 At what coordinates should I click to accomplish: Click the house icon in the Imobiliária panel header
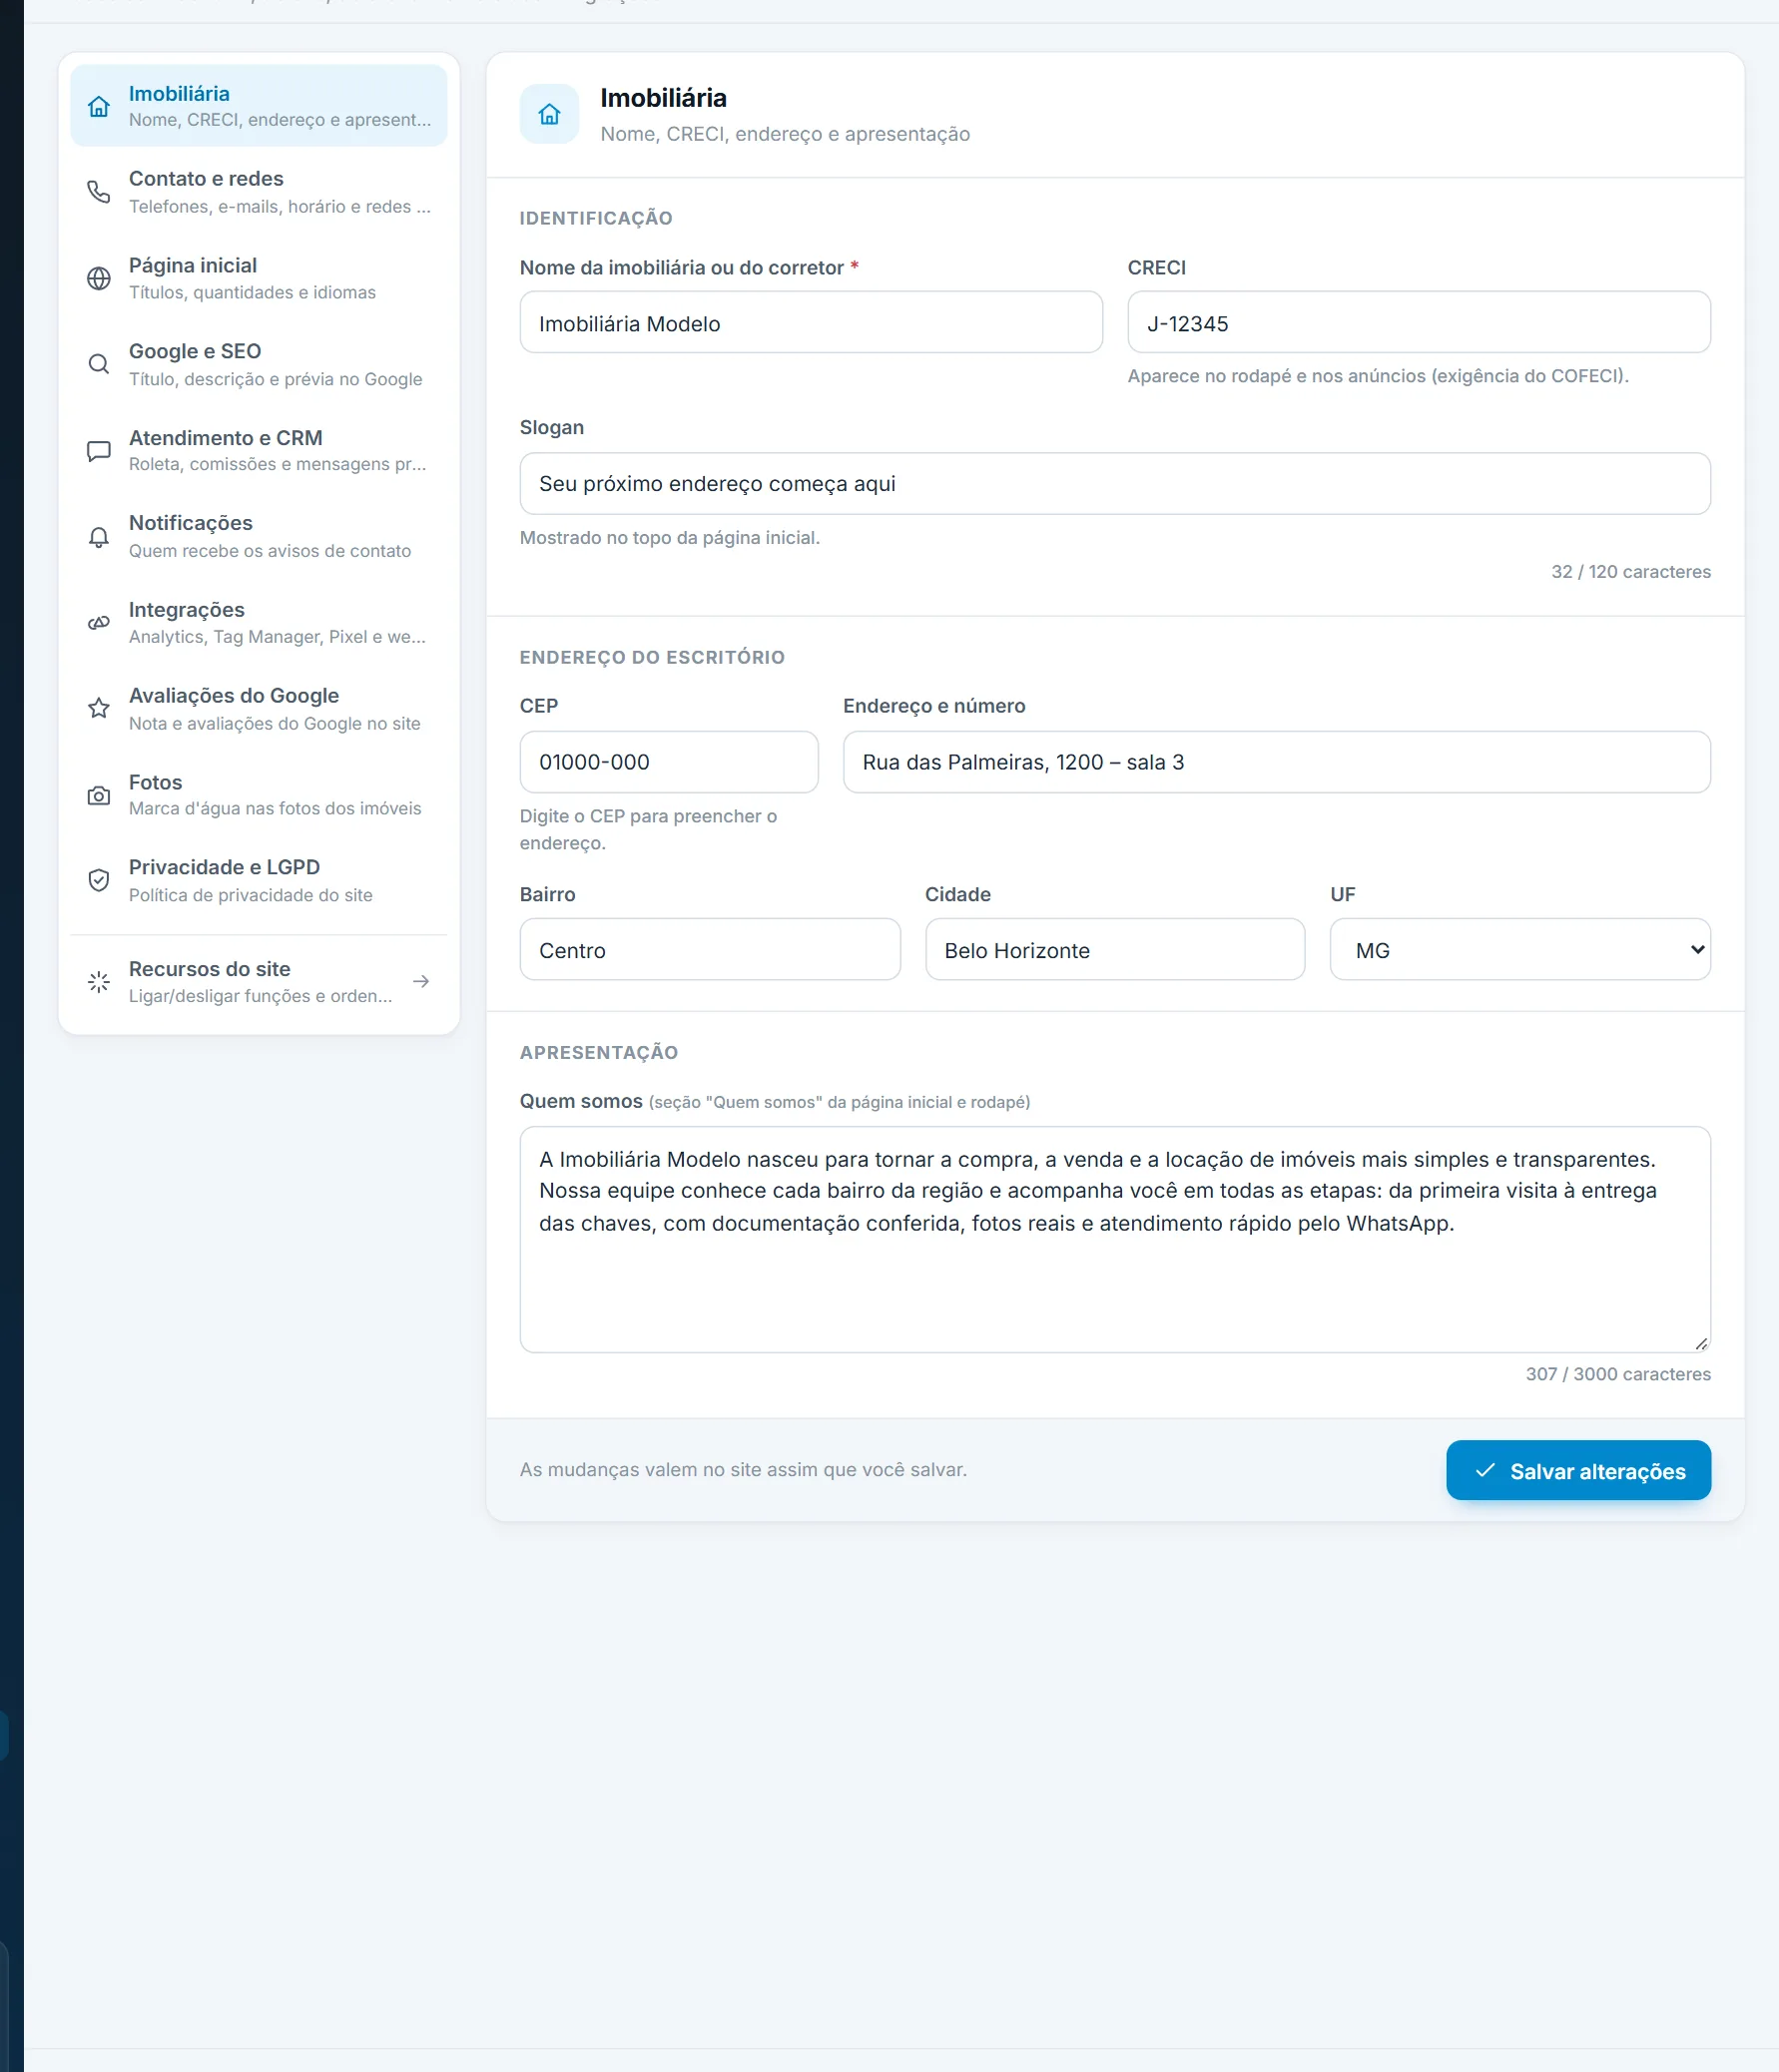[x=549, y=114]
